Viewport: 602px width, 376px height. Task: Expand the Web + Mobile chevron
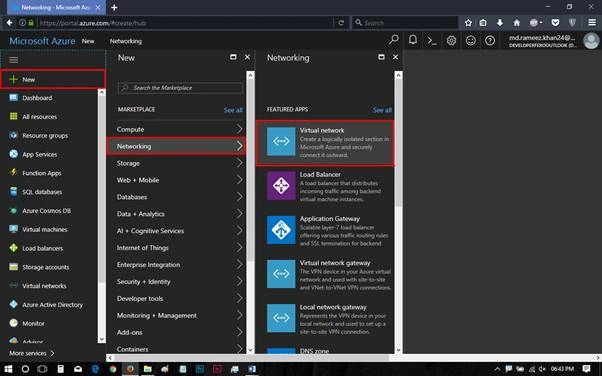pyautogui.click(x=240, y=180)
